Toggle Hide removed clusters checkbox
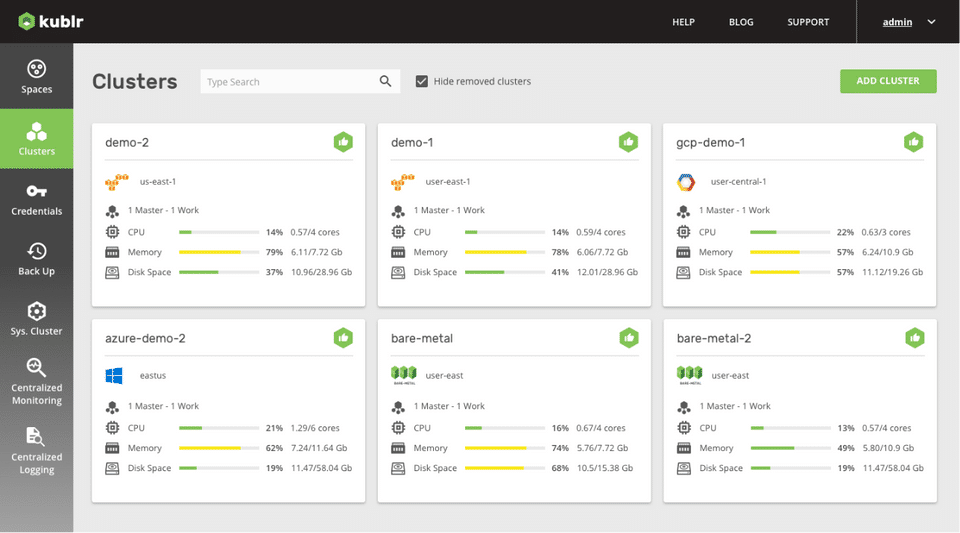Image resolution: width=960 pixels, height=533 pixels. (422, 81)
